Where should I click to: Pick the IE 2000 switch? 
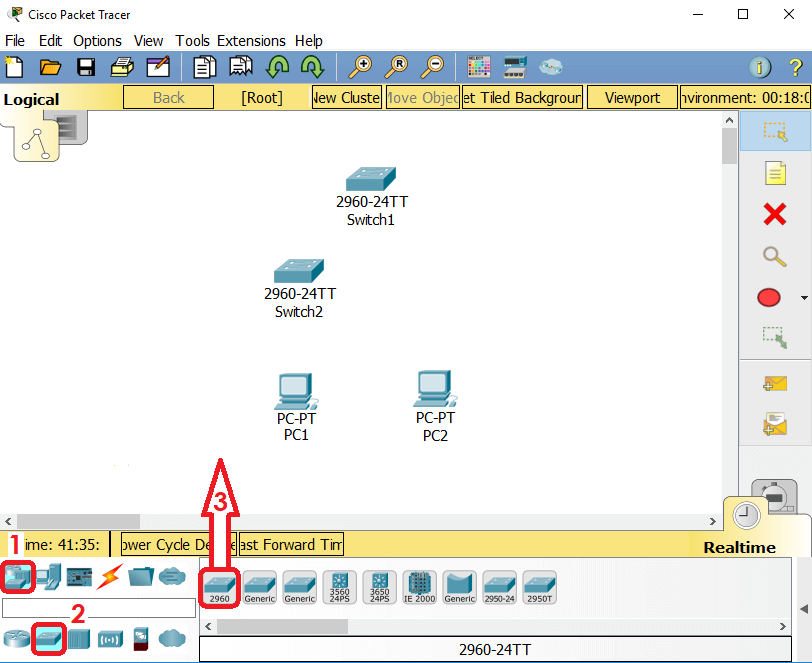point(419,588)
